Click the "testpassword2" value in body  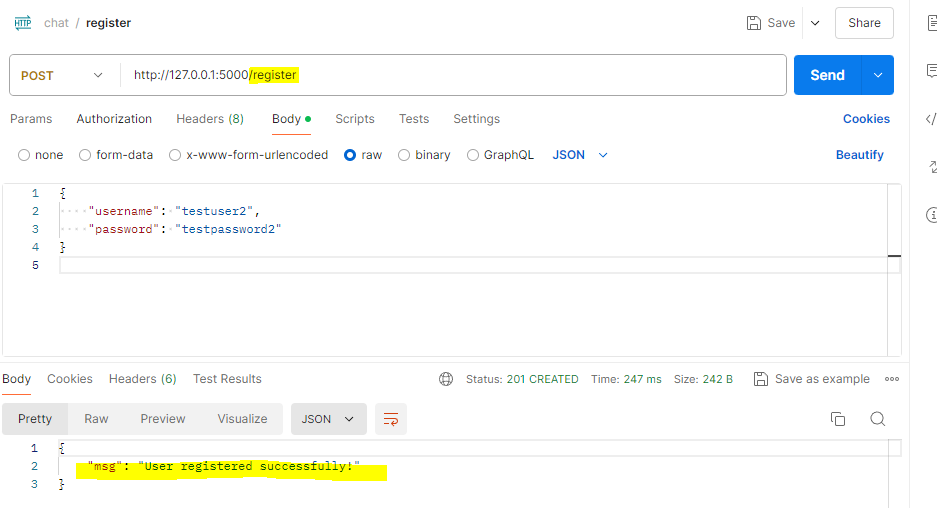228,229
